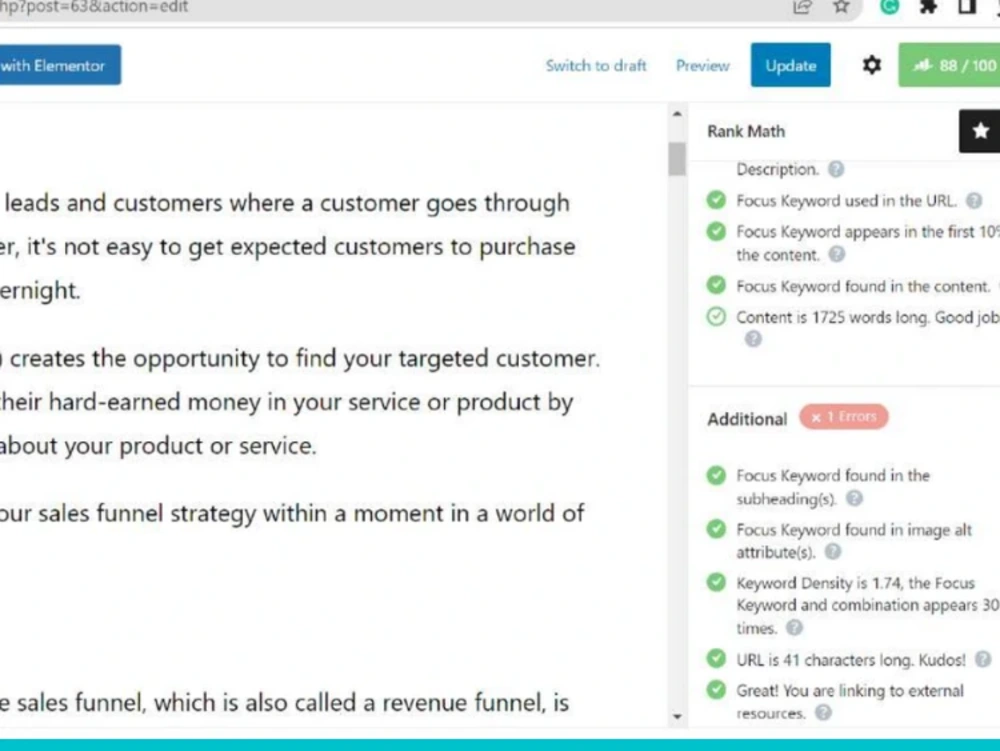Click help icon after 'the content.' first 10% line
This screenshot has height=751, width=1000.
coord(836,254)
